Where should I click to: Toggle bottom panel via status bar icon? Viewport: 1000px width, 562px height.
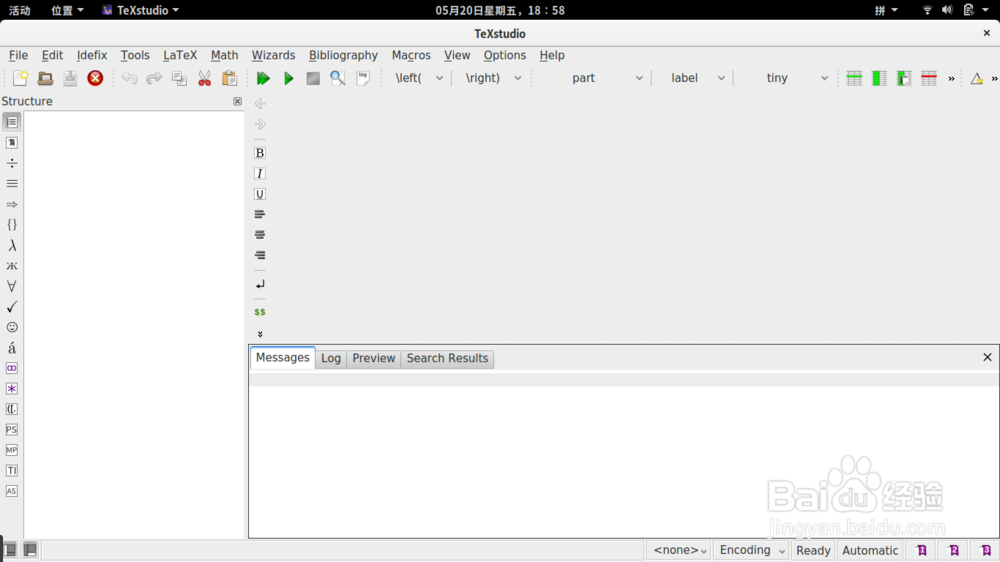click(x=30, y=549)
